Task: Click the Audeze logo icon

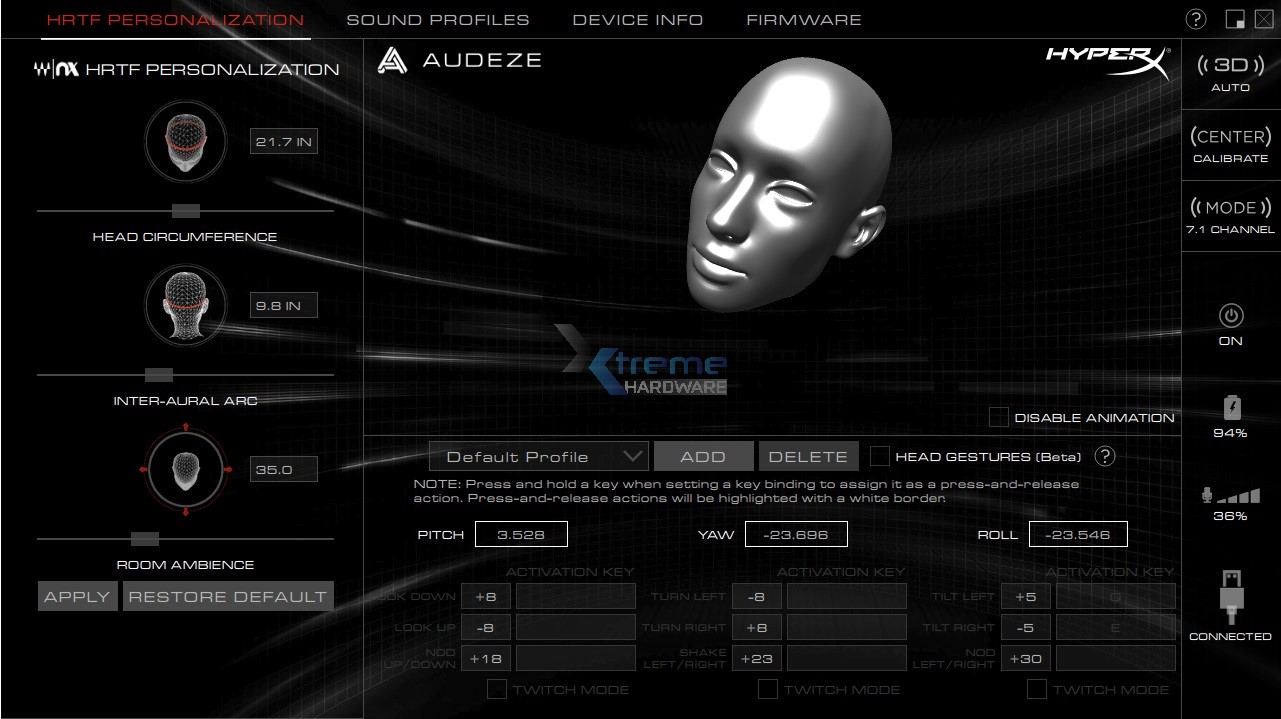Action: [390, 60]
